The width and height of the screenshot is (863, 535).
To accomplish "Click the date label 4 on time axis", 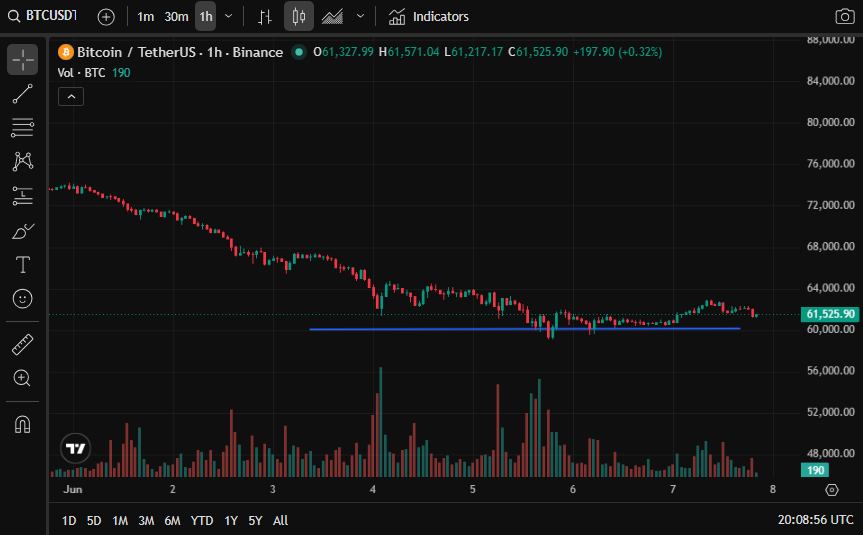I will click(373, 489).
